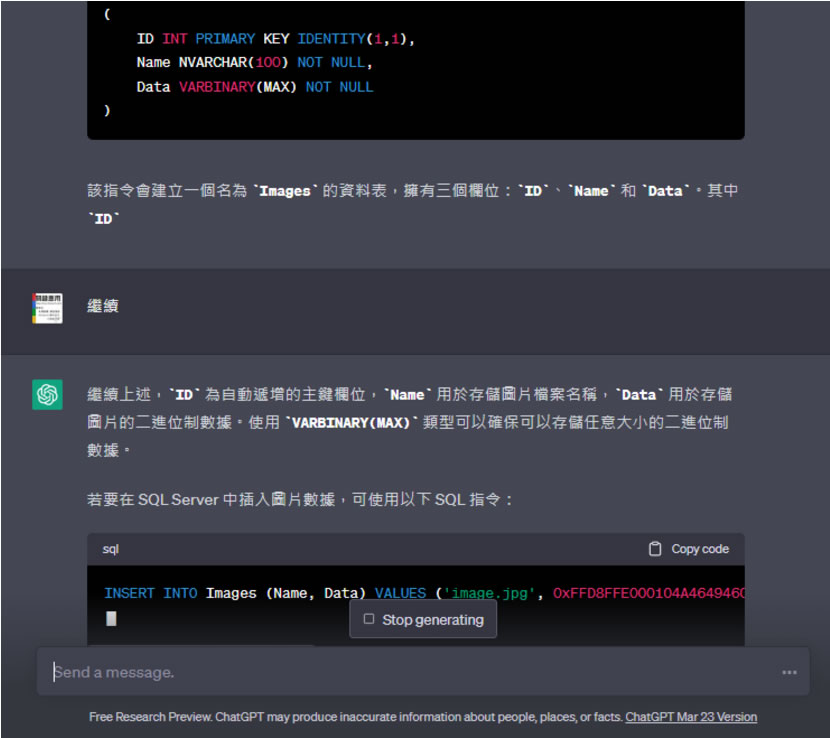830x738 pixels.
Task: Click the inline `Images` code in top paragraph
Action: (x=284, y=191)
